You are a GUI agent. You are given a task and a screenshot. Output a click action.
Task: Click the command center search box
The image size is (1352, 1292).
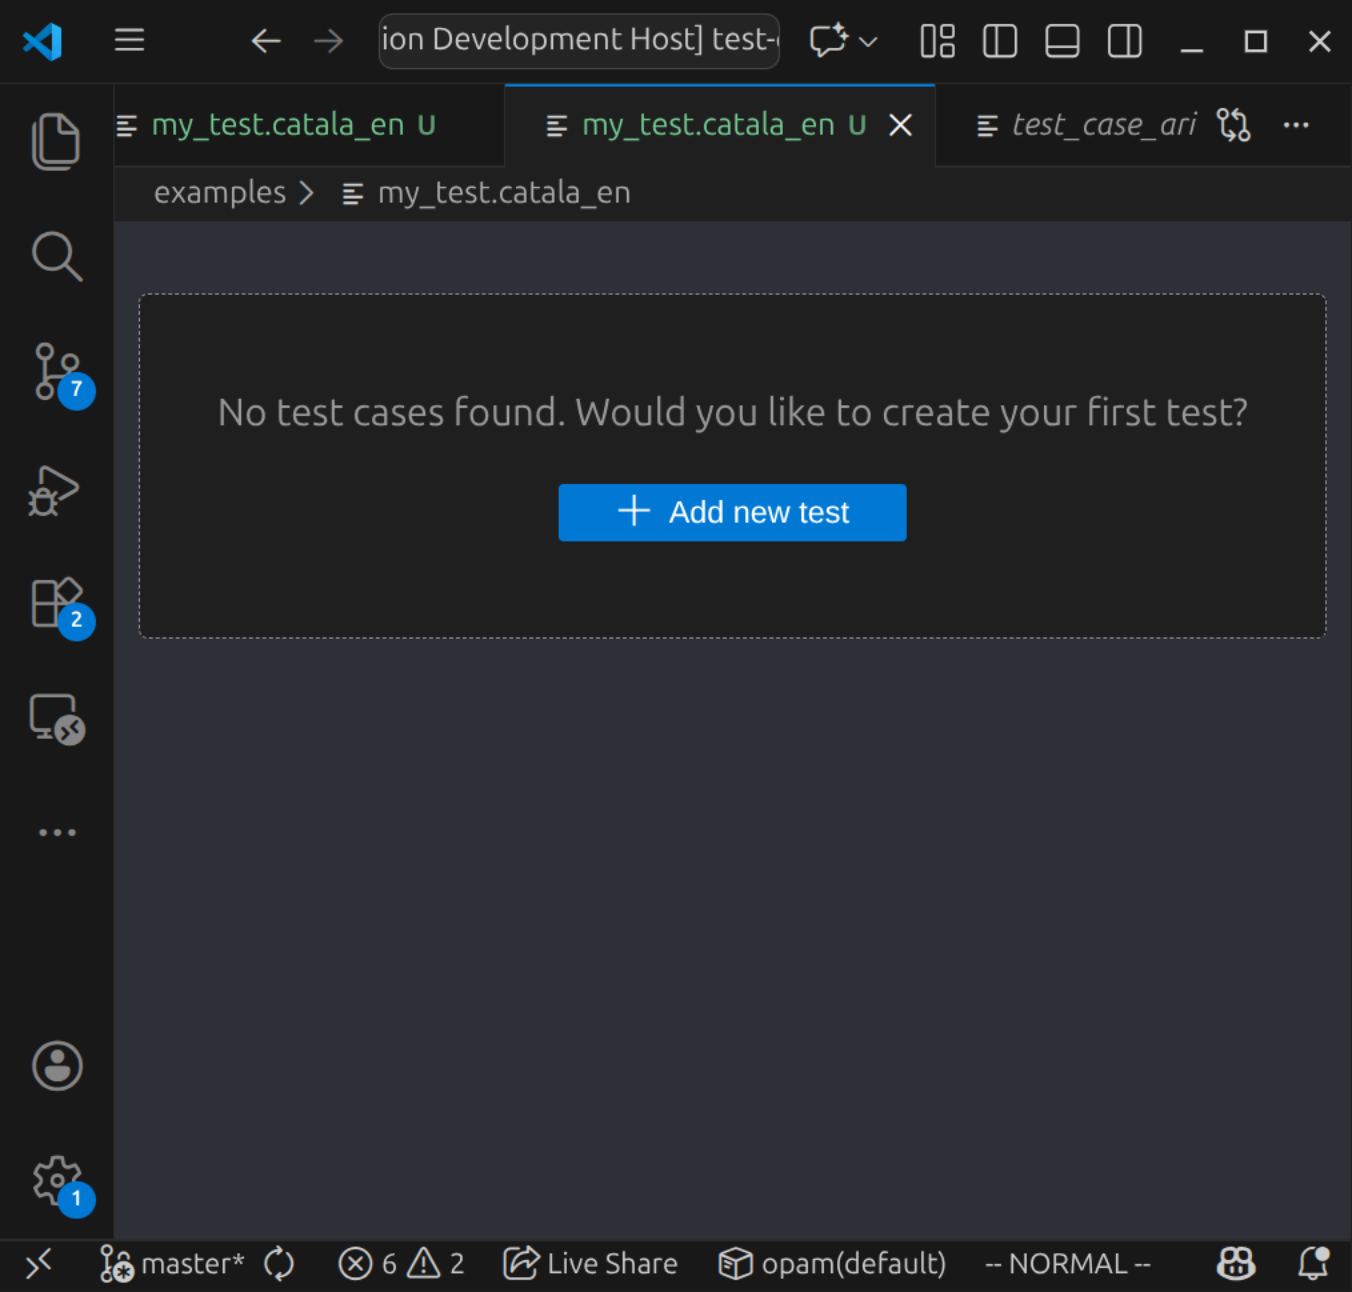[x=579, y=41]
